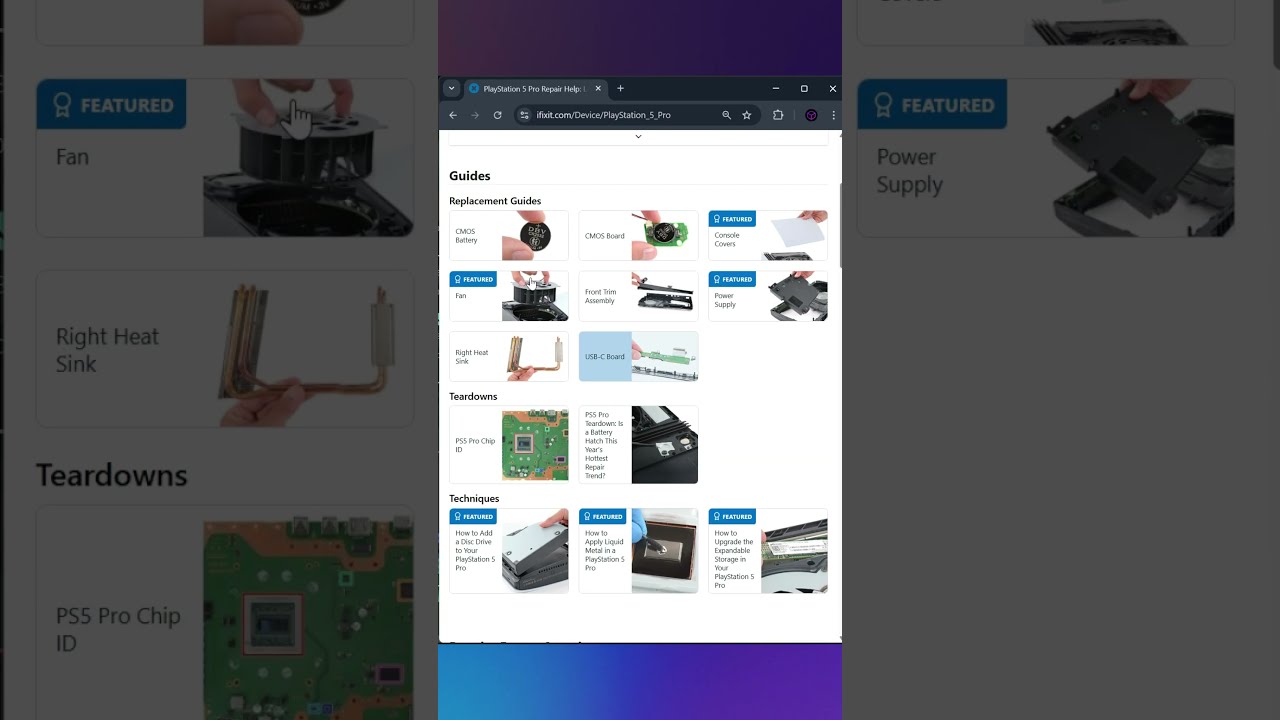The height and width of the screenshot is (720, 1280).
Task: Go back to the previous page
Action: 453,115
